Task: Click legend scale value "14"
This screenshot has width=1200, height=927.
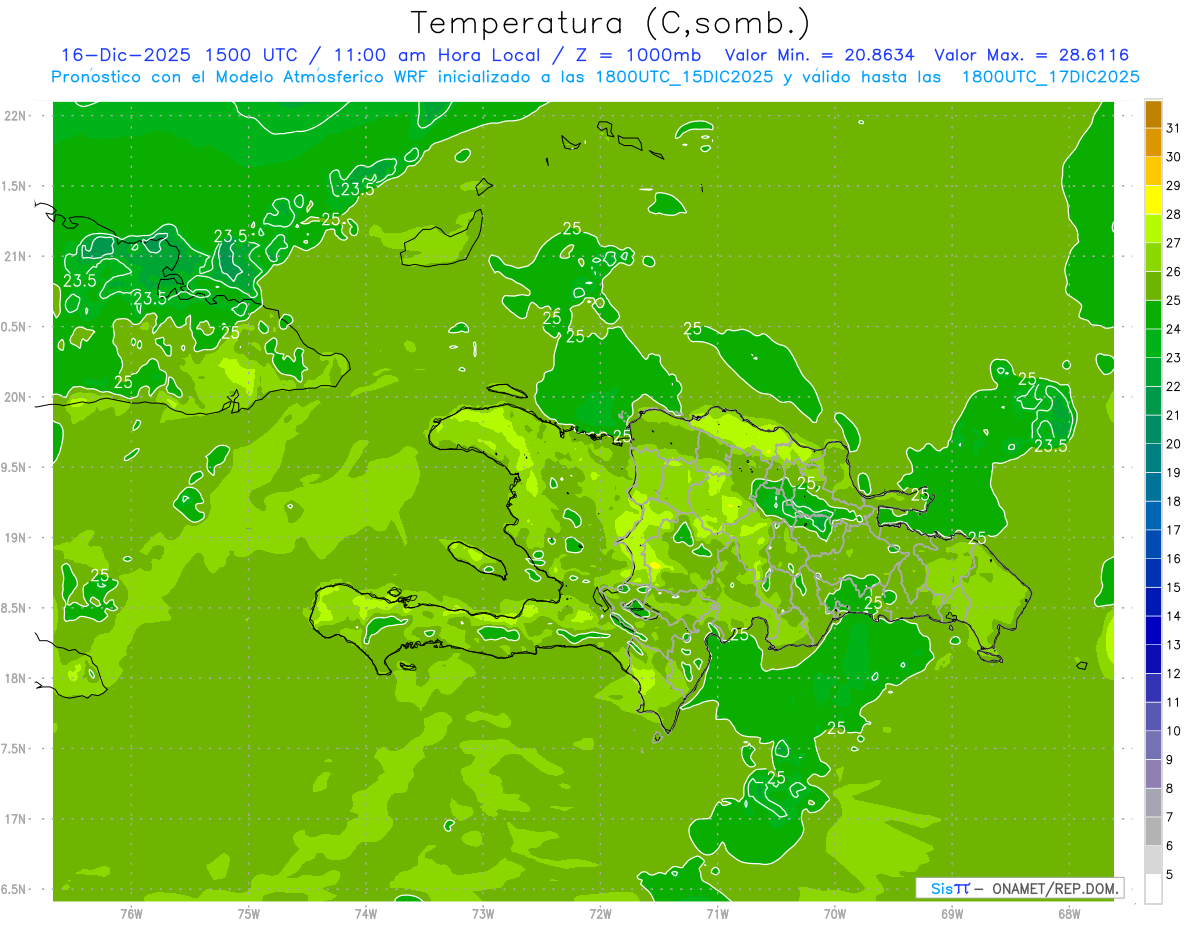Action: click(x=1174, y=616)
